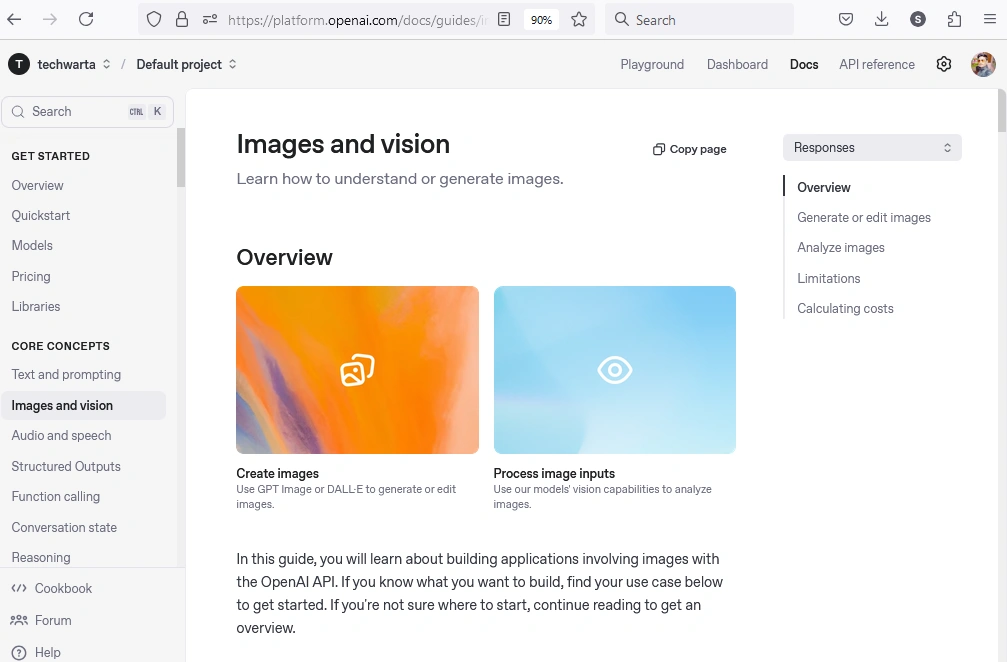Image resolution: width=1007 pixels, height=662 pixels.
Task: Open the Pocket save icon
Action: [x=846, y=19]
